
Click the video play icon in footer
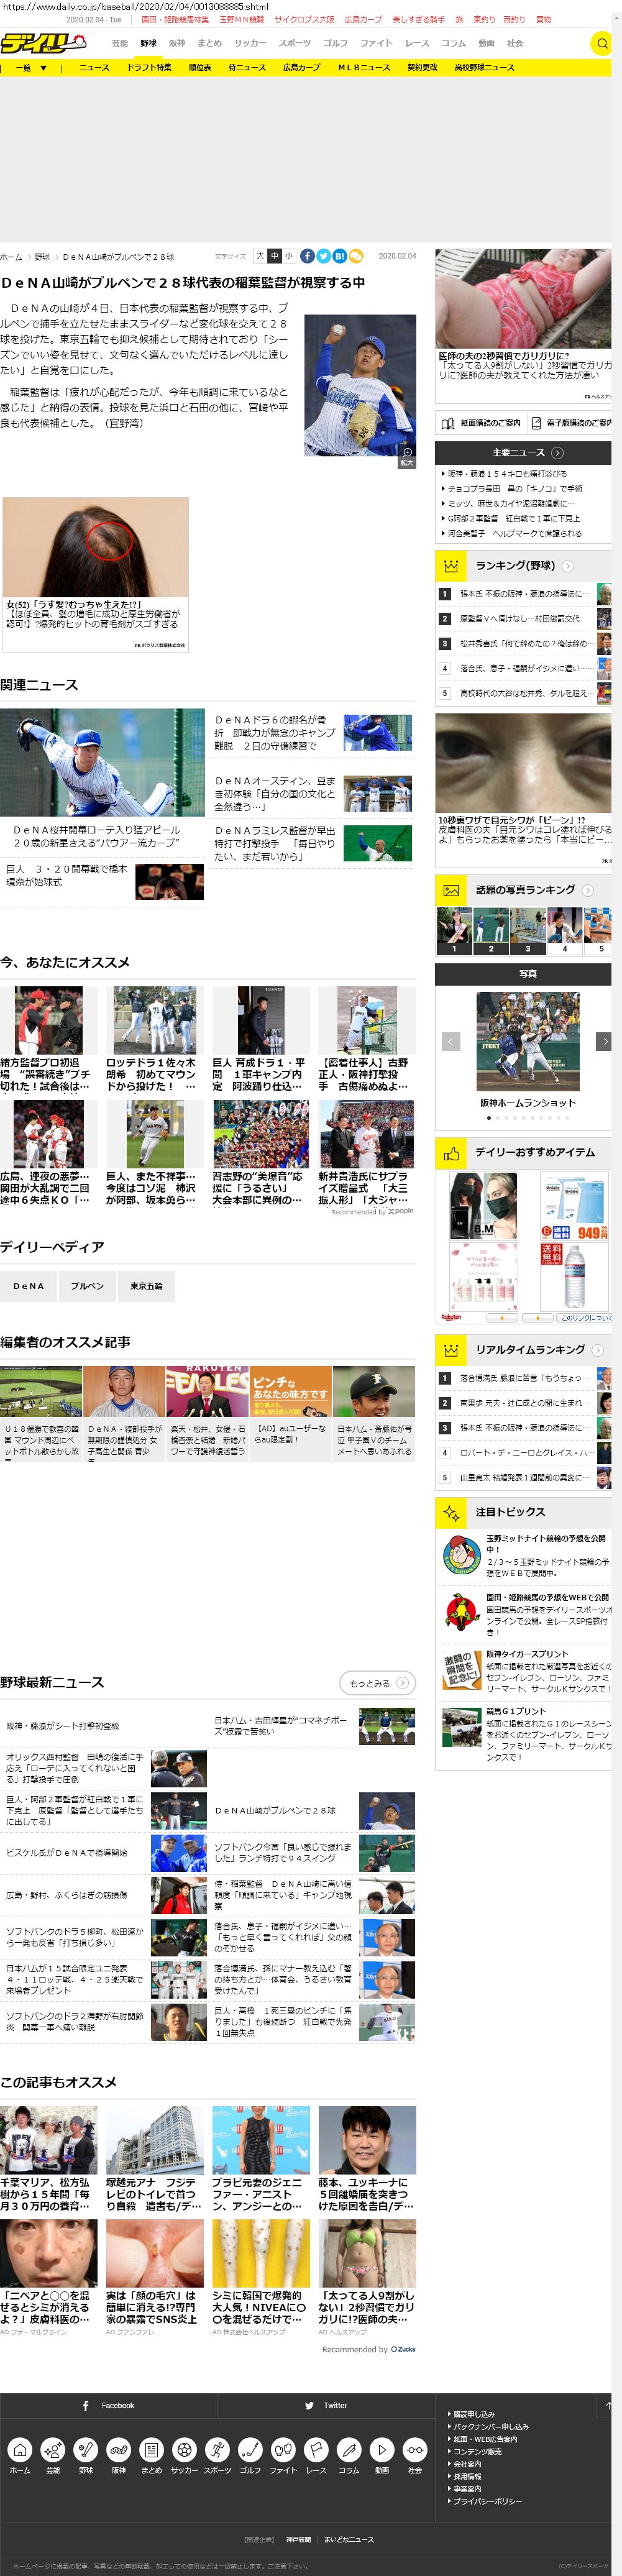click(x=381, y=2449)
